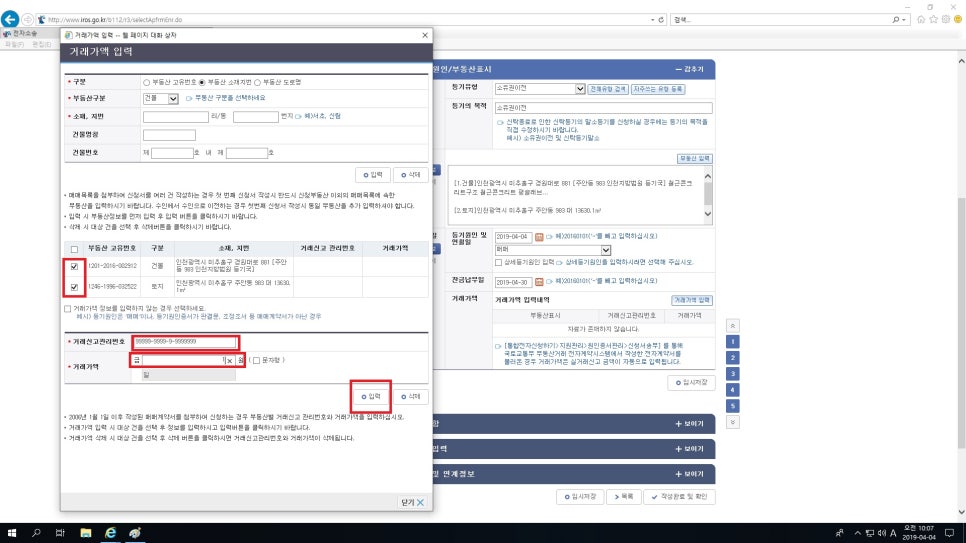The width and height of the screenshot is (966, 543).
Task: Open calendar icon next to 2019-04-04
Action: 539,237
